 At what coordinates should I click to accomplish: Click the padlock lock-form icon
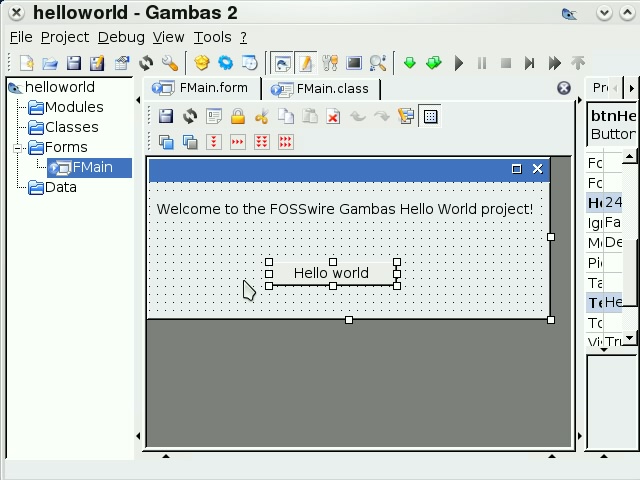238,116
